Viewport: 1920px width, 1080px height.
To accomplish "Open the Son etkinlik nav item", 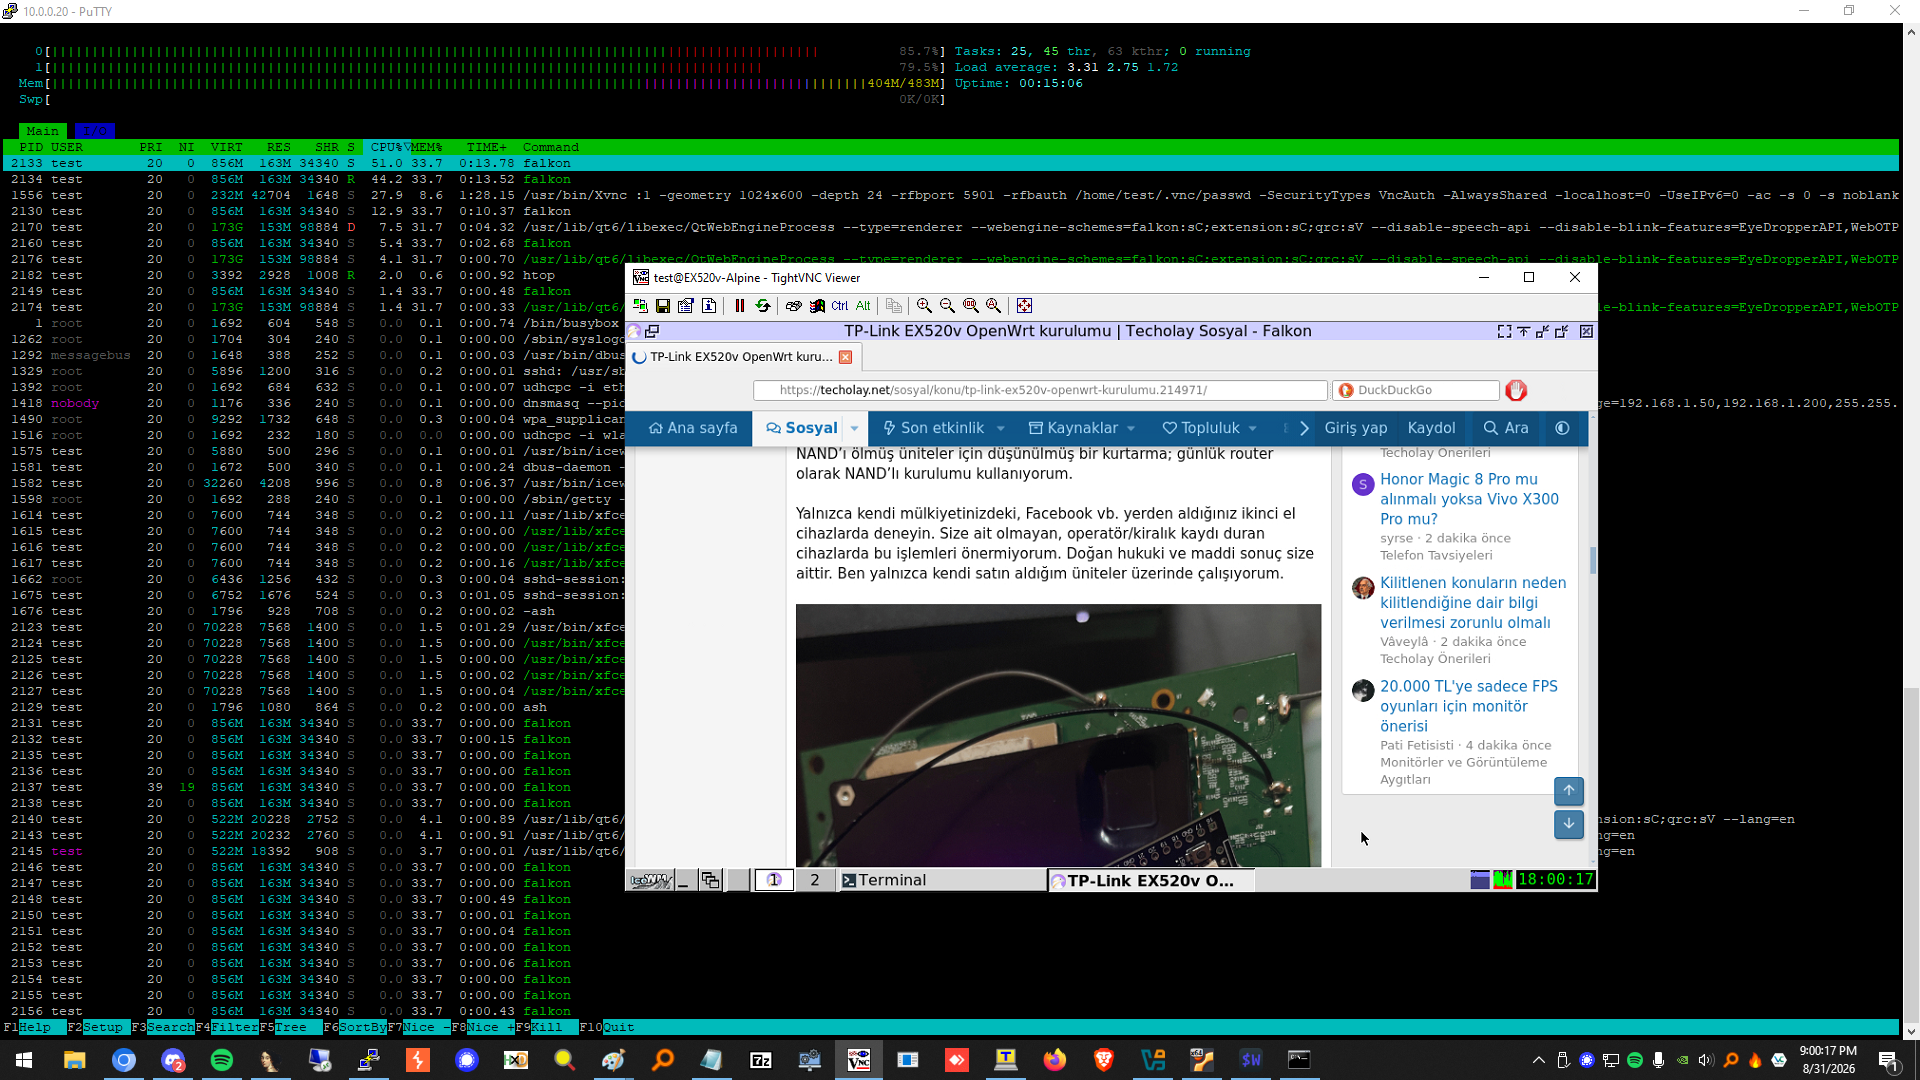I will coord(933,428).
